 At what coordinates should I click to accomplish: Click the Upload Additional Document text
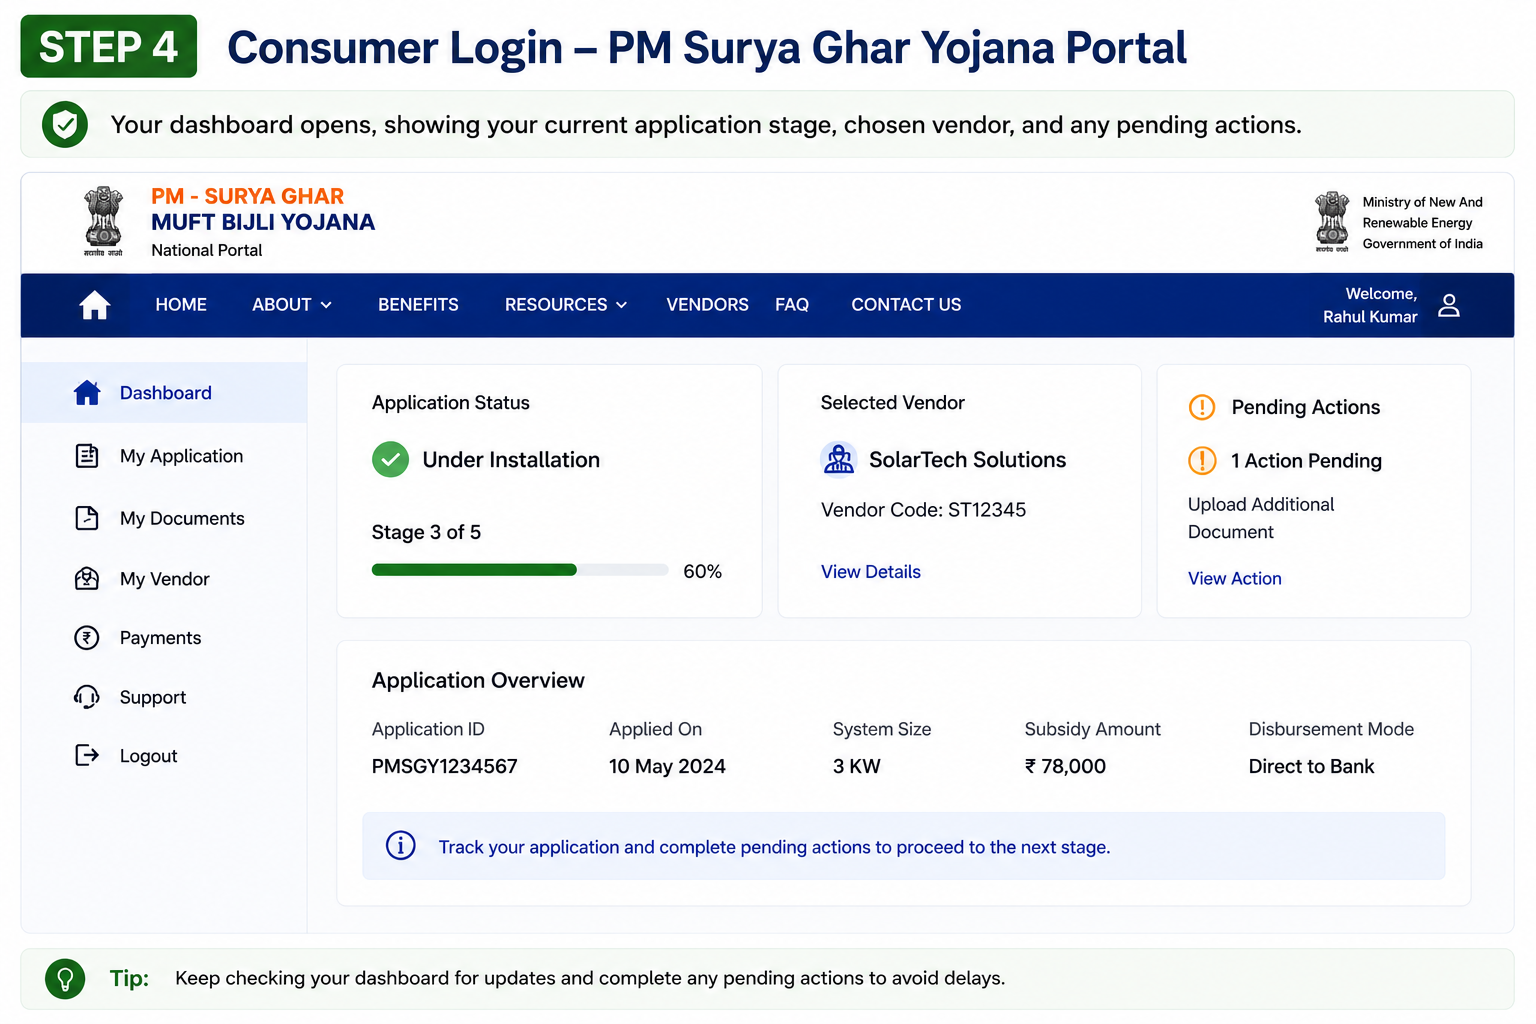tap(1261, 518)
